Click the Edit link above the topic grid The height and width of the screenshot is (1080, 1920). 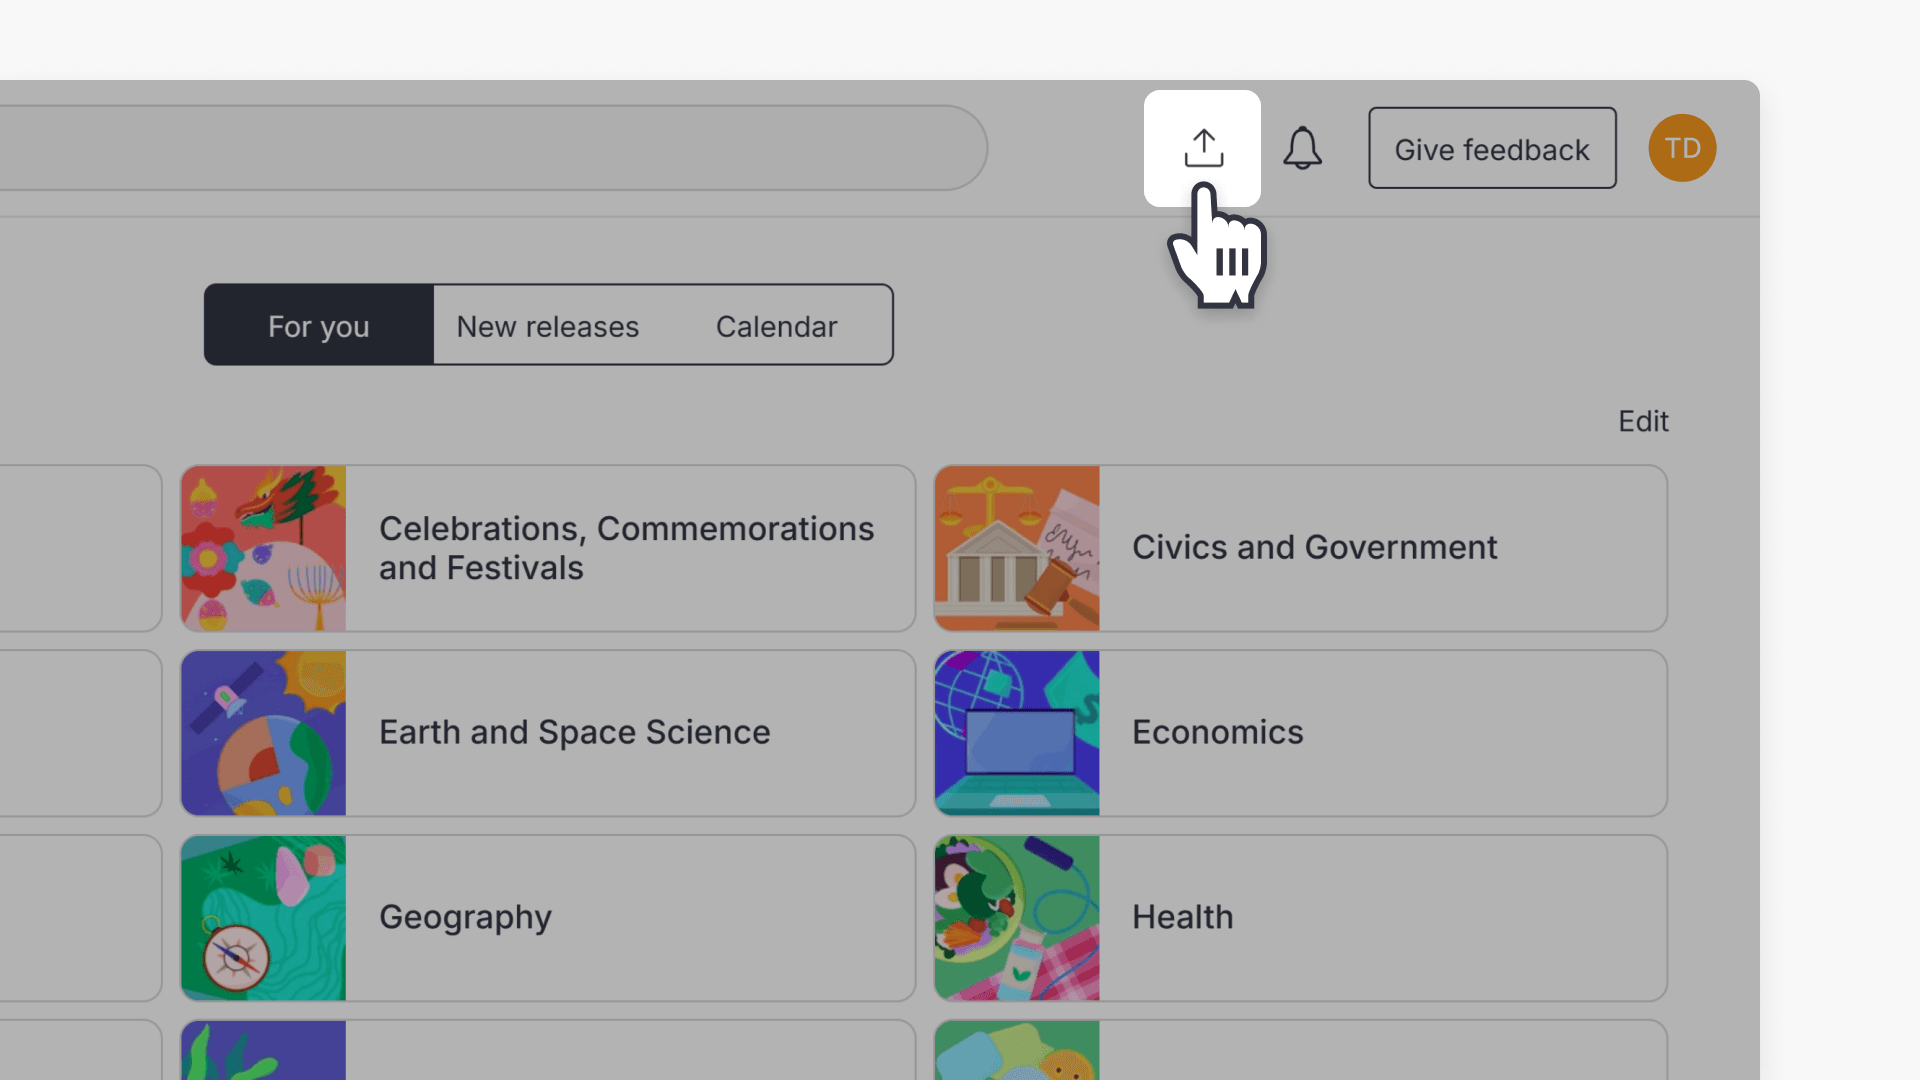(1643, 421)
